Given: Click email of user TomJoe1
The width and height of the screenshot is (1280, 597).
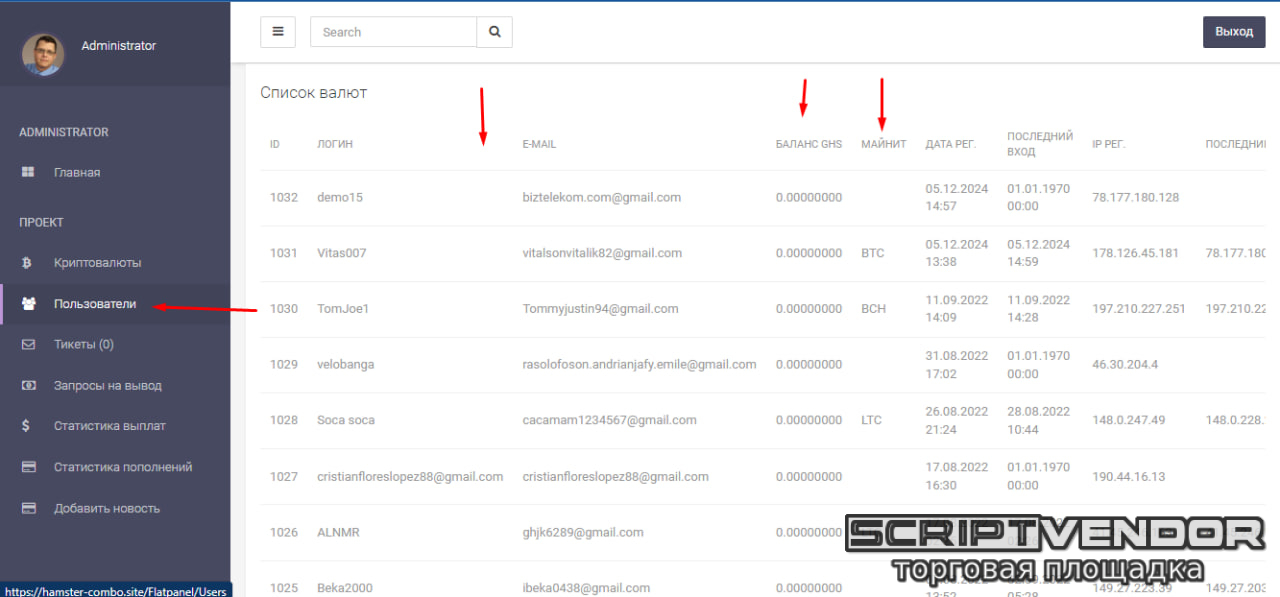Looking at the screenshot, I should [x=600, y=309].
